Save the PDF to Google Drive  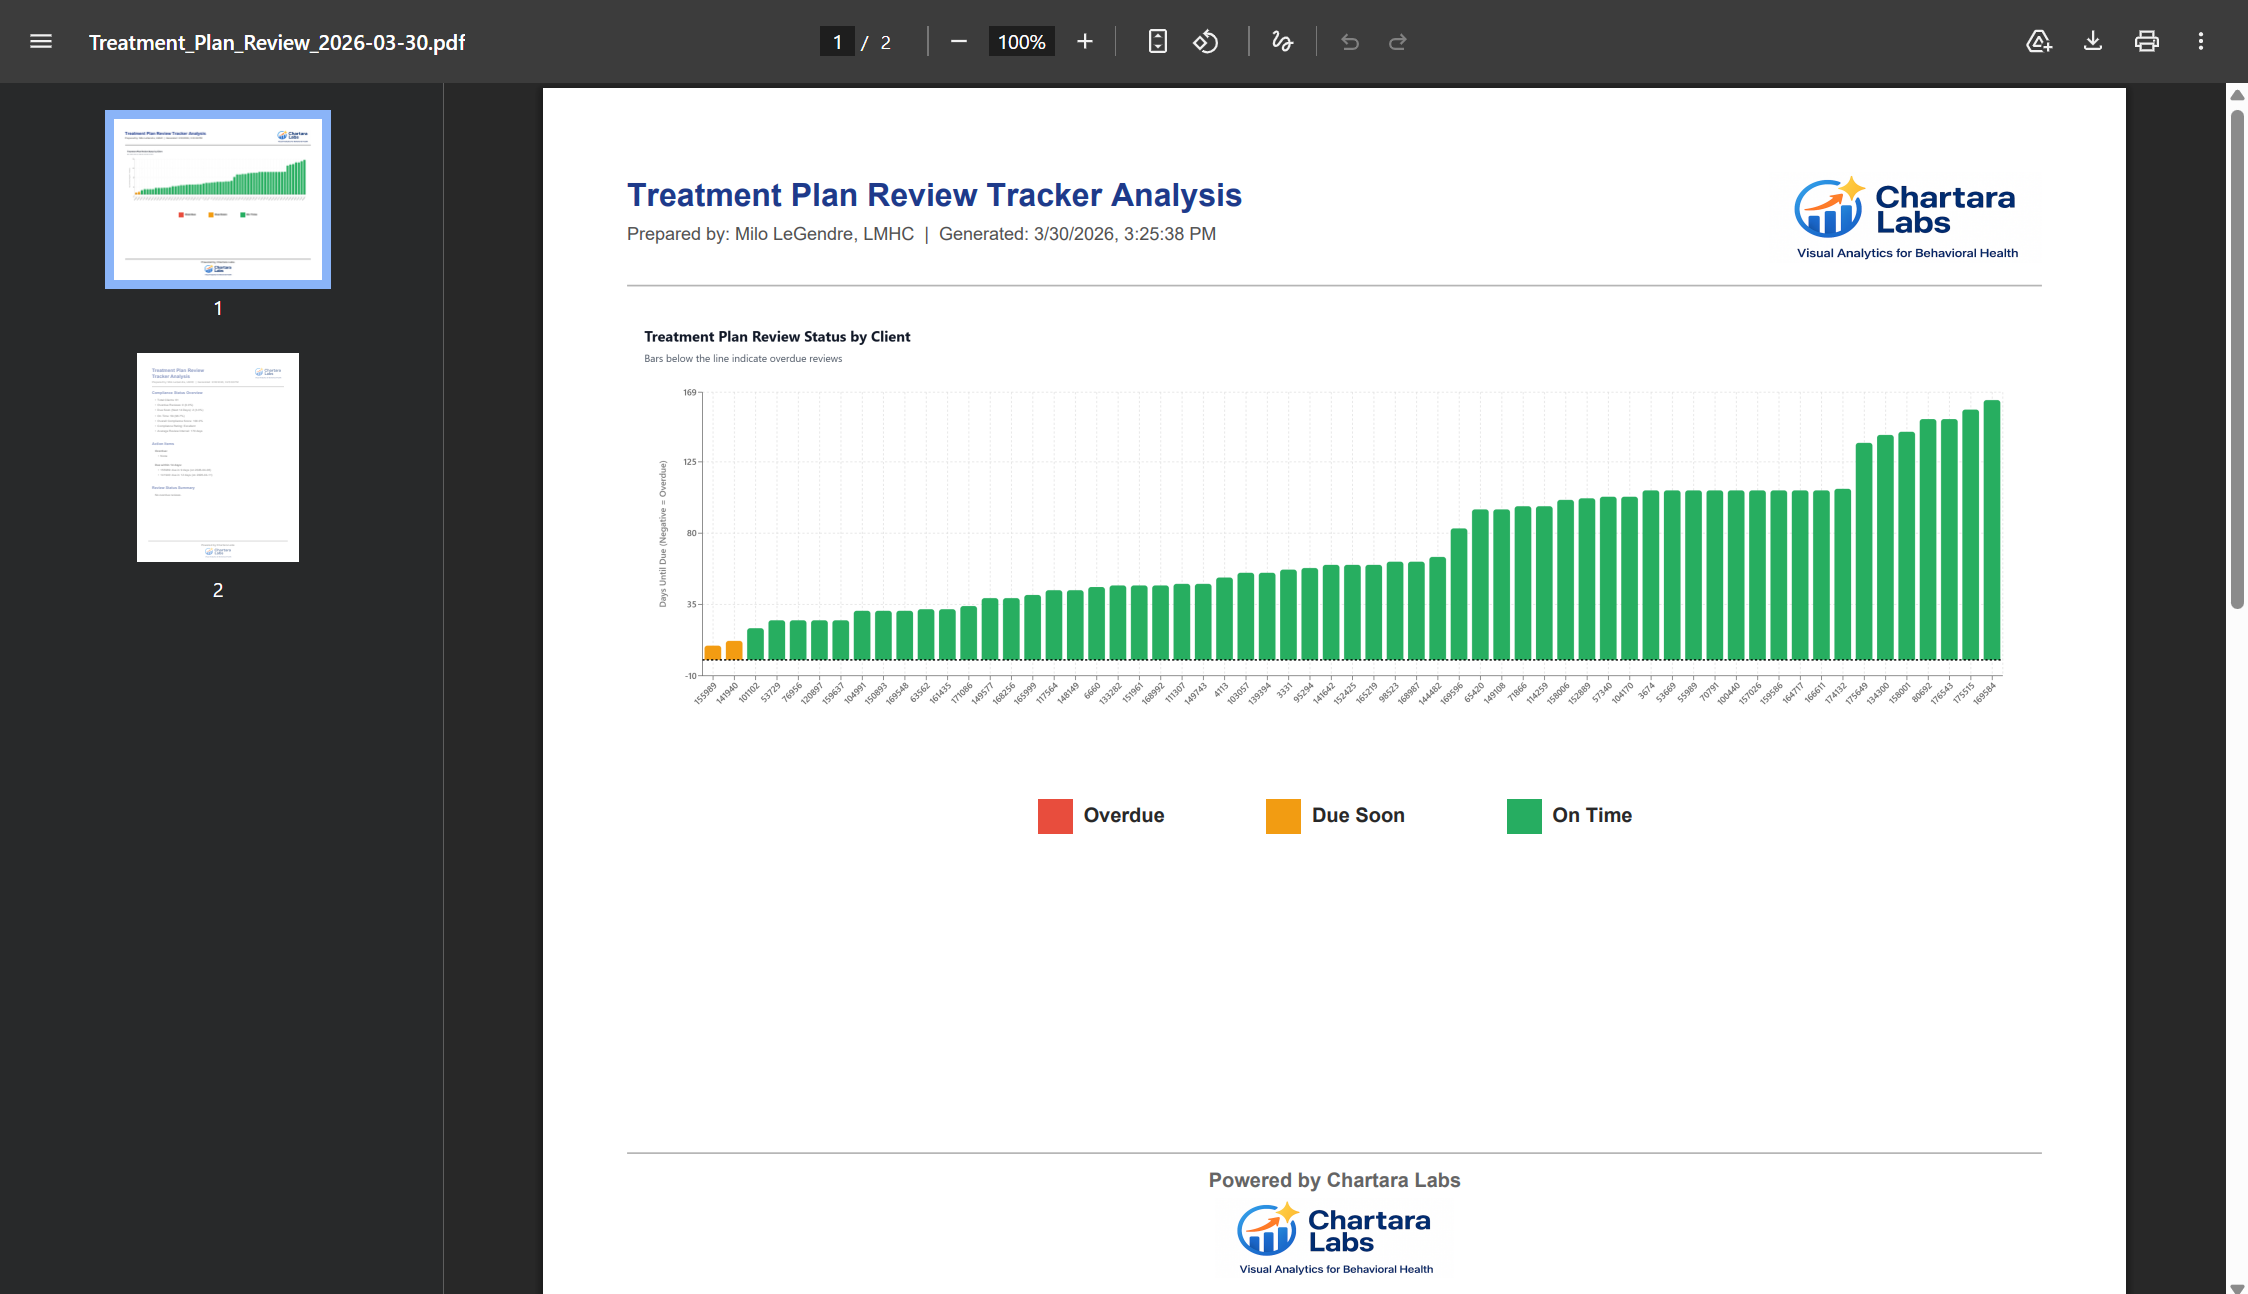coord(2039,41)
